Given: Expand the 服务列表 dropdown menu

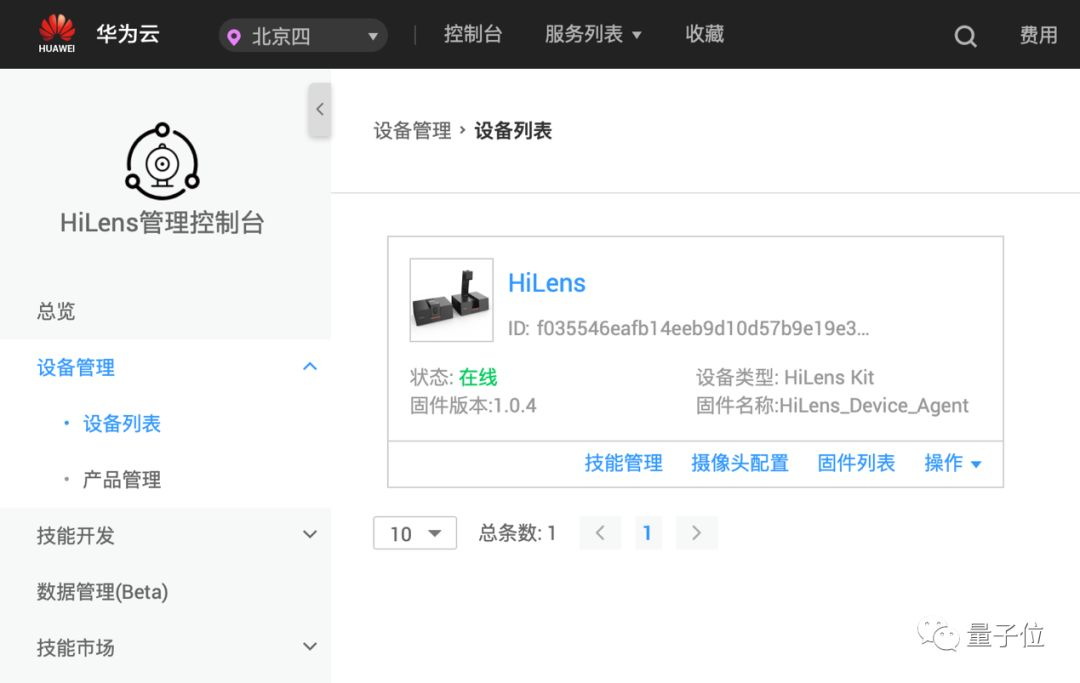Looking at the screenshot, I should coord(593,34).
